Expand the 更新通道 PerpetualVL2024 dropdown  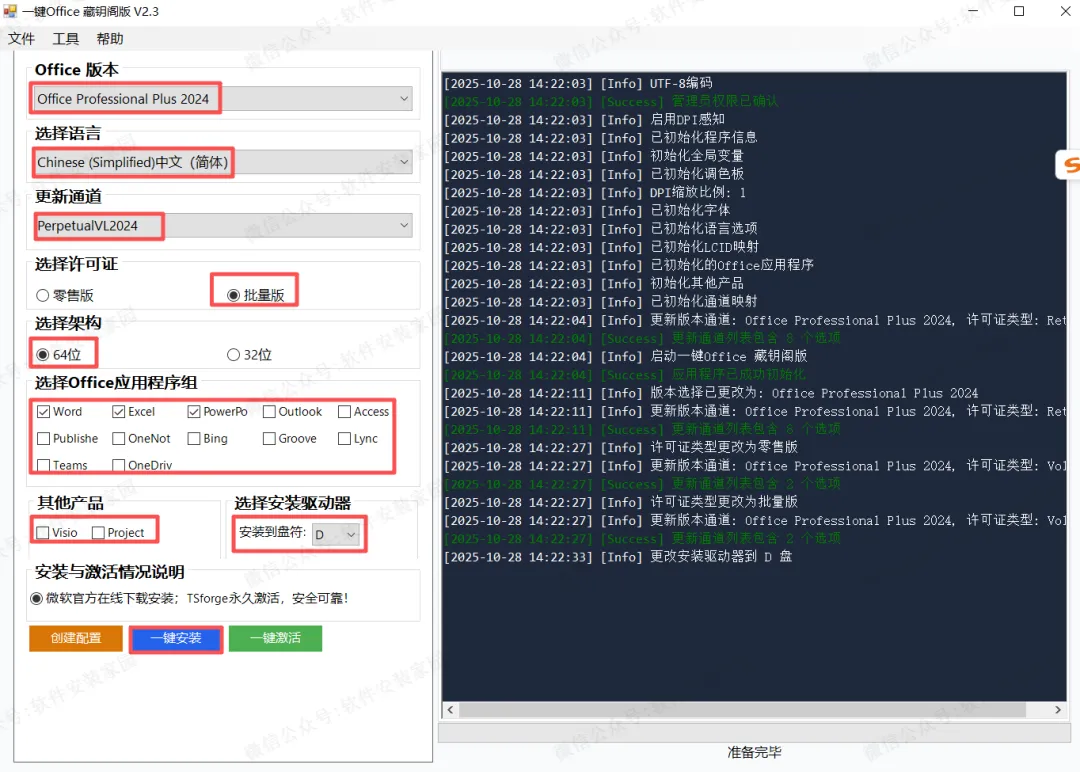(x=223, y=226)
